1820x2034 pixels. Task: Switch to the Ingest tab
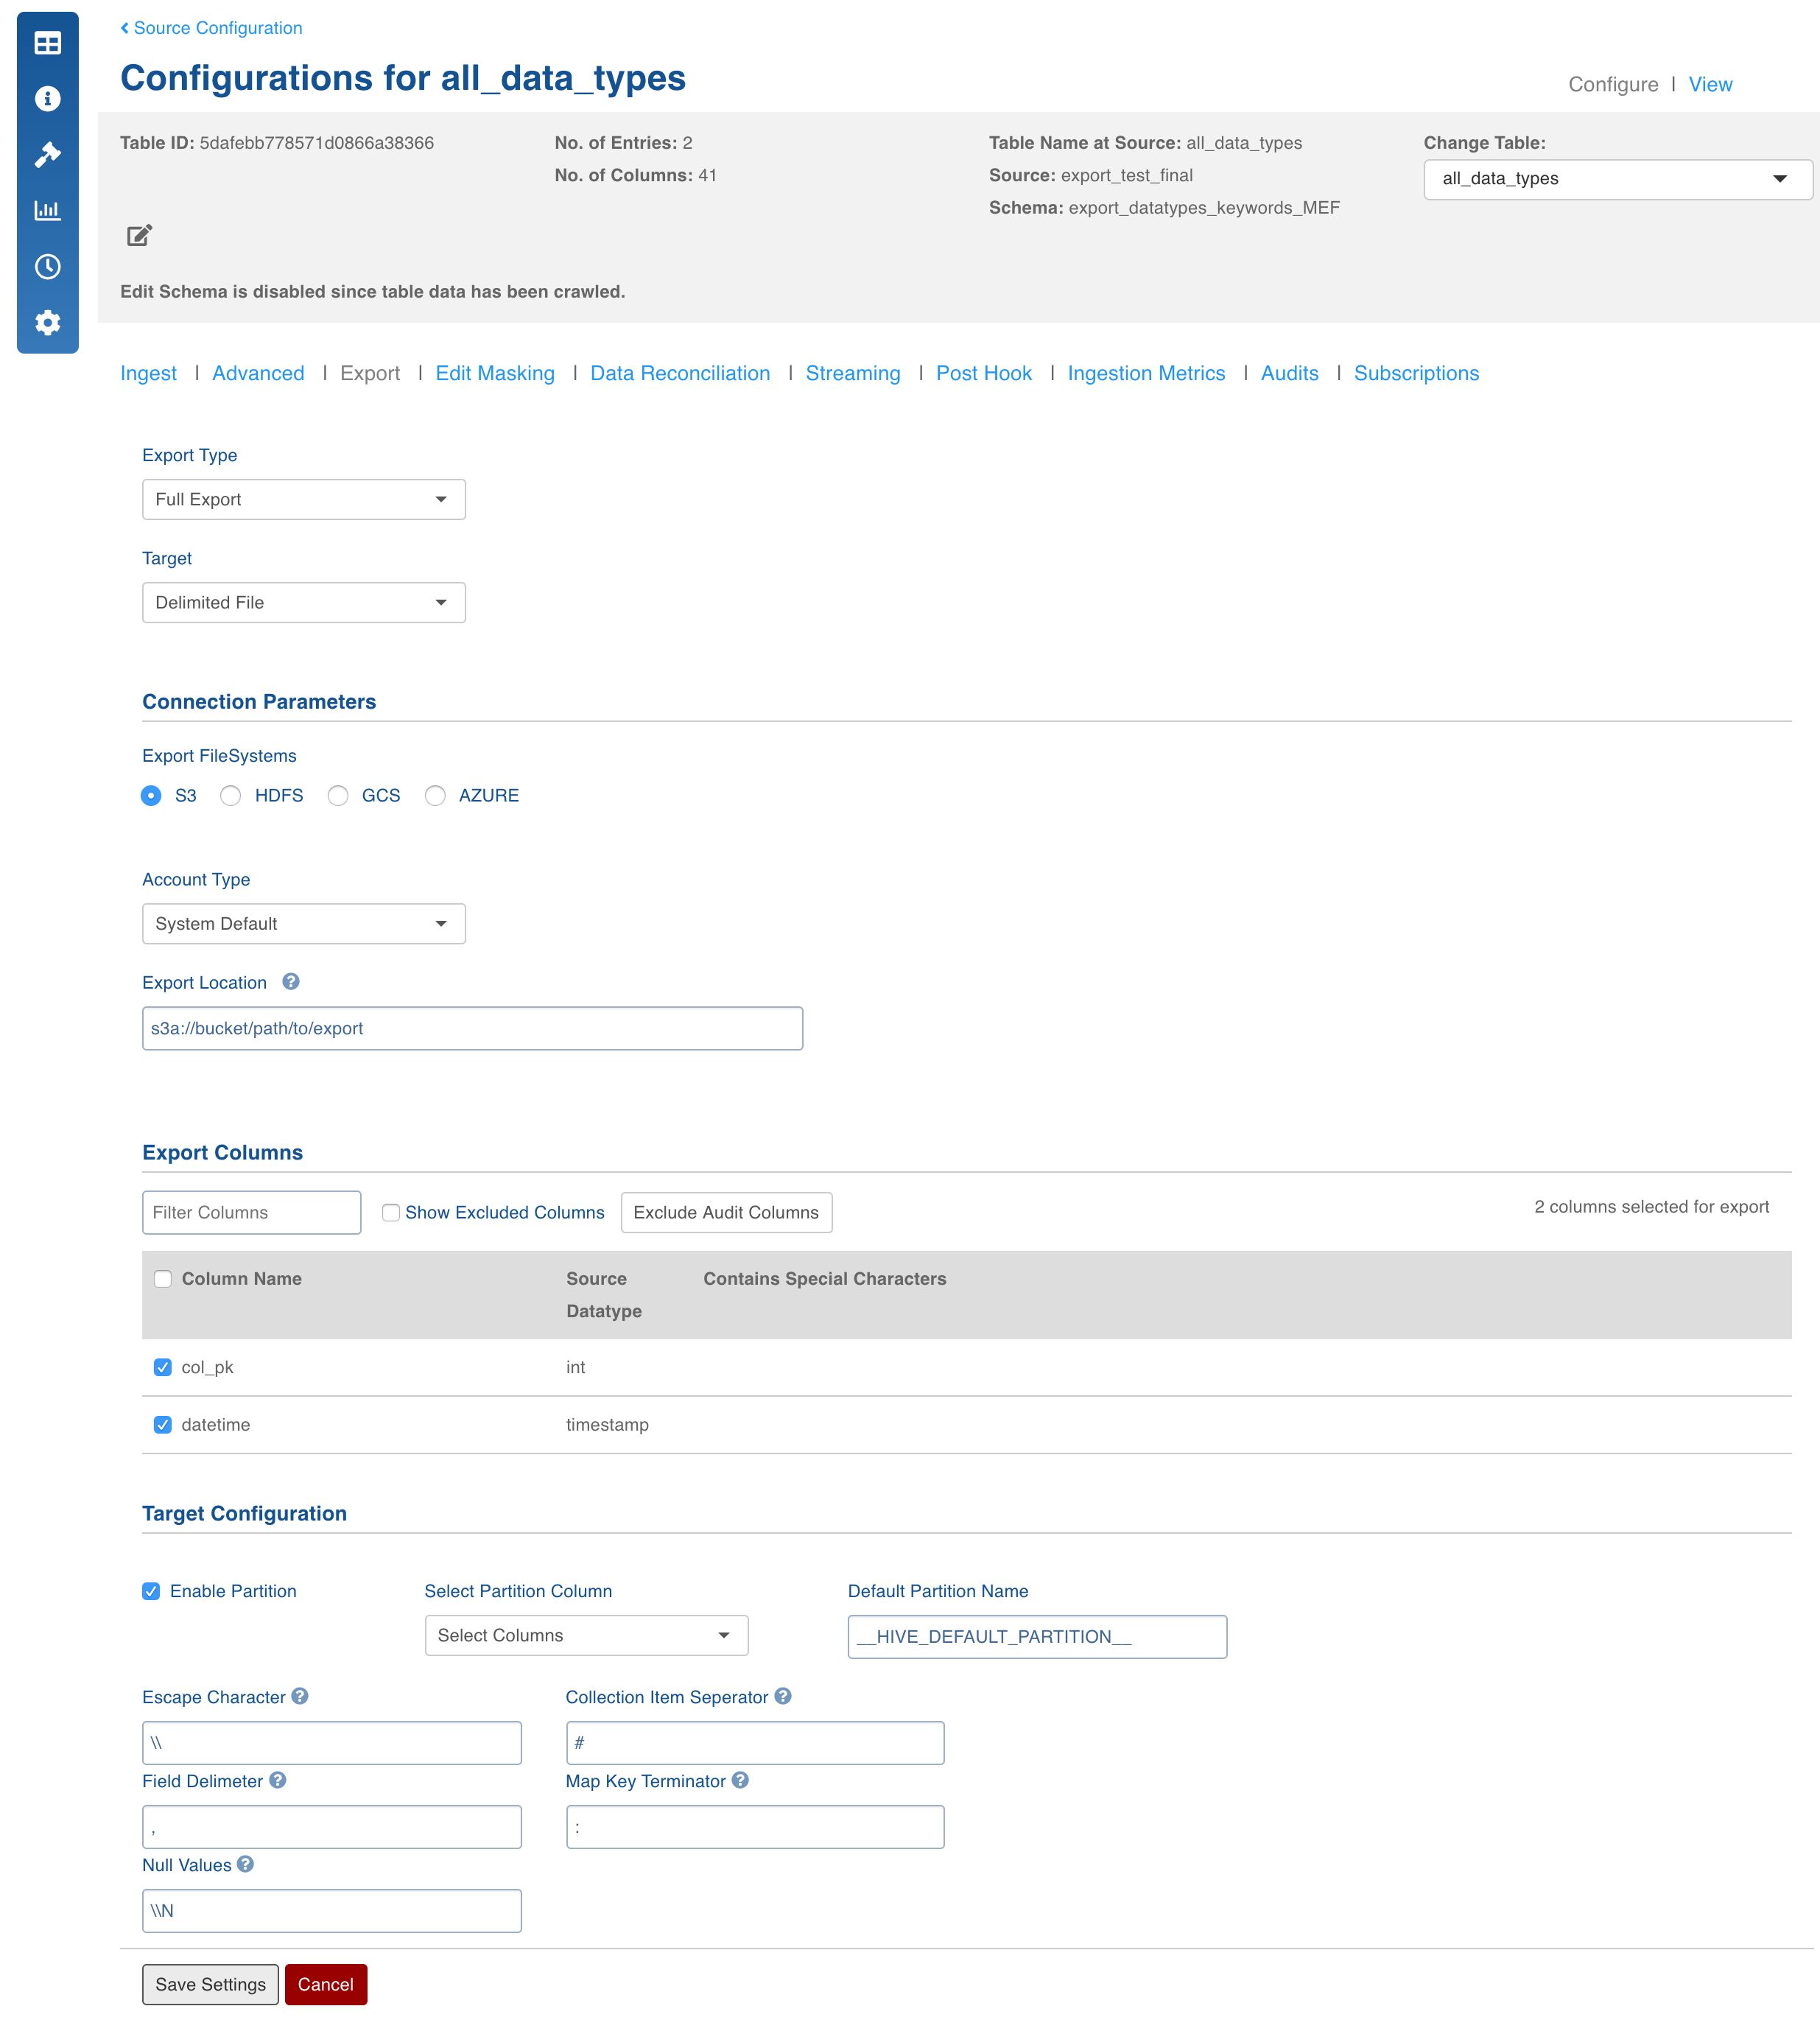148,373
